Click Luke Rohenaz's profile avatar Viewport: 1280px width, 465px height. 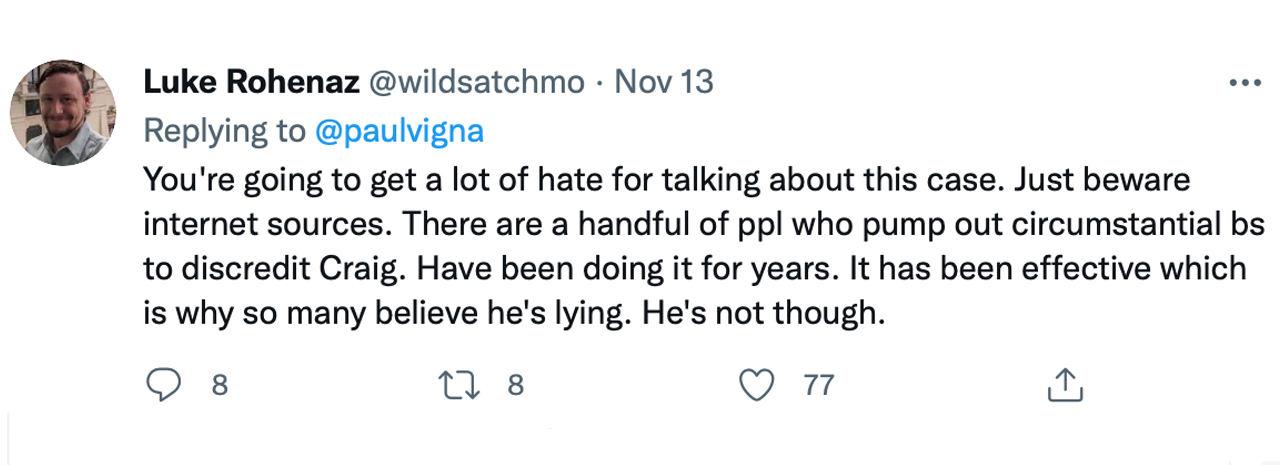pyautogui.click(x=58, y=112)
